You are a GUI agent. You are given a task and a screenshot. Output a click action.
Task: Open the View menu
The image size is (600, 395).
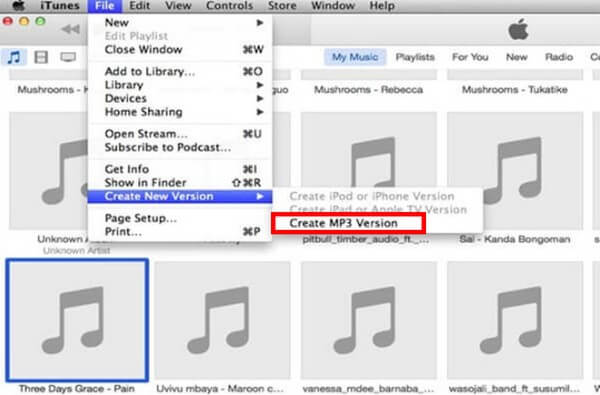[x=178, y=6]
